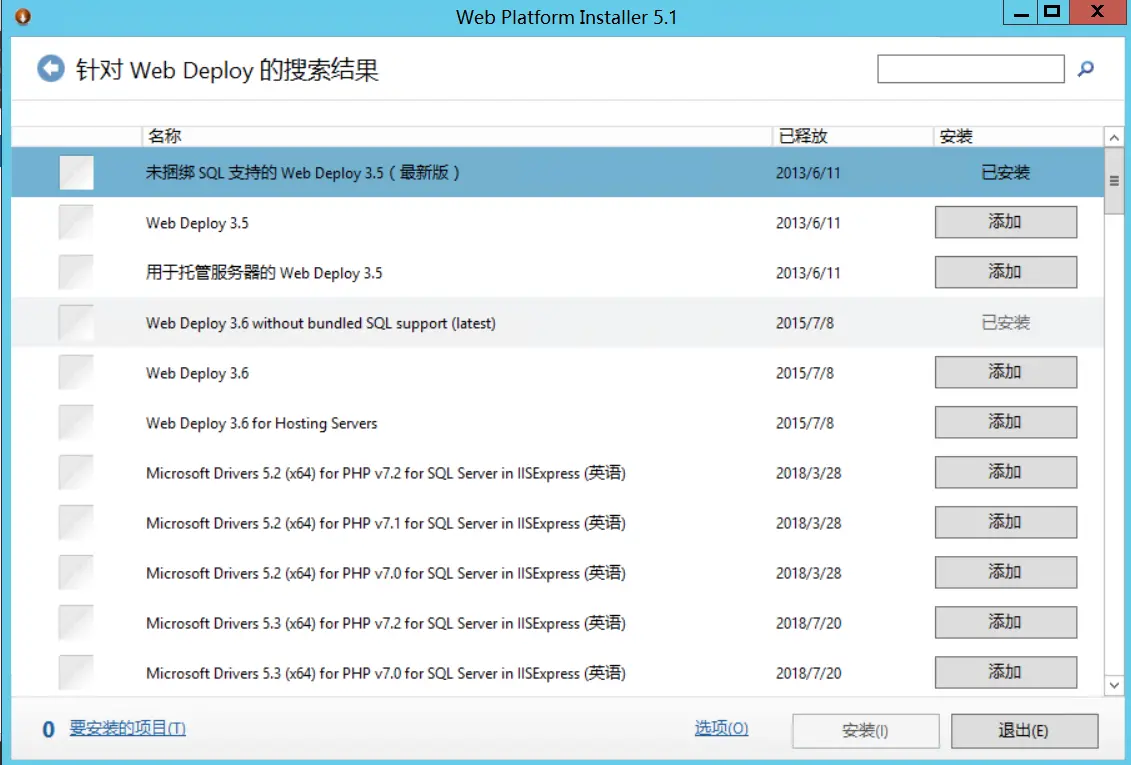This screenshot has width=1131, height=765.
Task: Click the 退出(E) exit button
Action: (1024, 731)
